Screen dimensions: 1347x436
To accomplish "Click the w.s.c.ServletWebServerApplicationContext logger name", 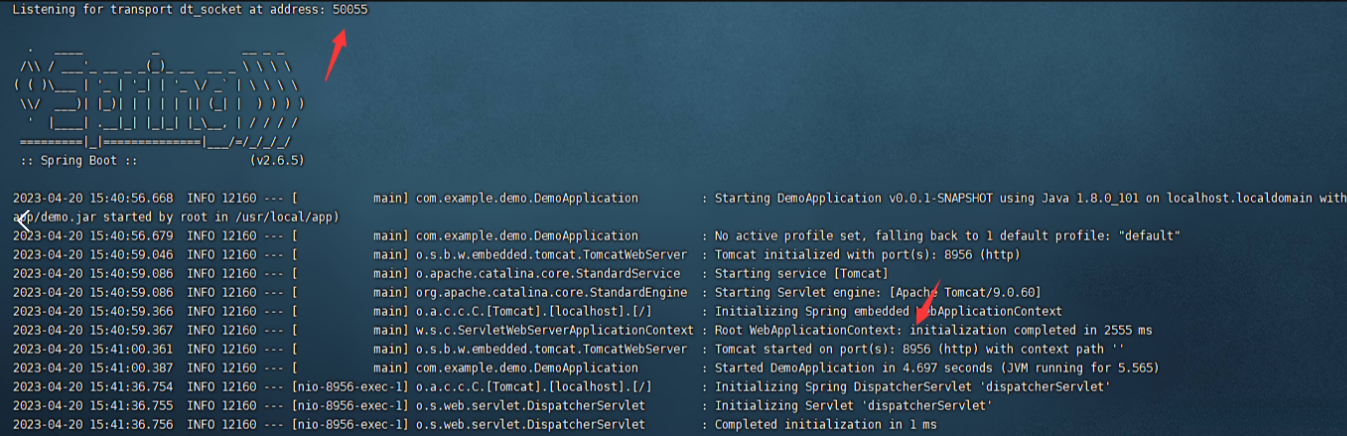I will tap(554, 330).
